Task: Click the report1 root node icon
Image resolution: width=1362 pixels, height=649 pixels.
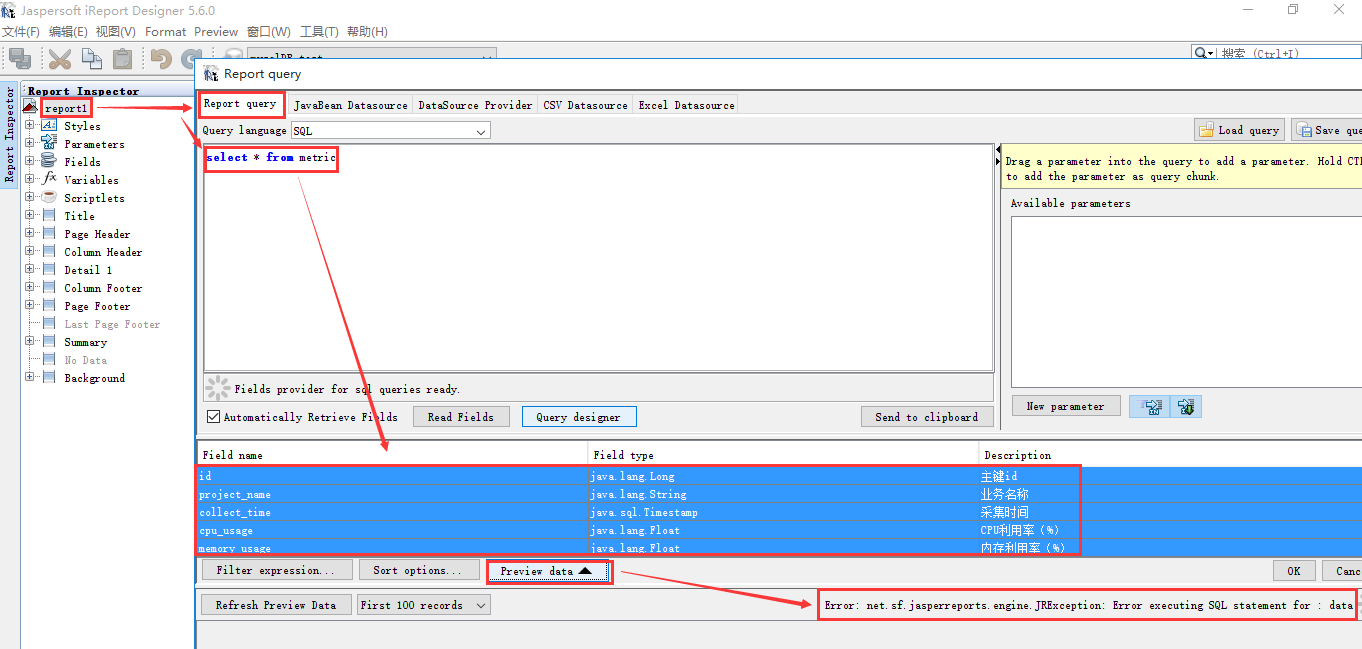Action: pos(30,107)
